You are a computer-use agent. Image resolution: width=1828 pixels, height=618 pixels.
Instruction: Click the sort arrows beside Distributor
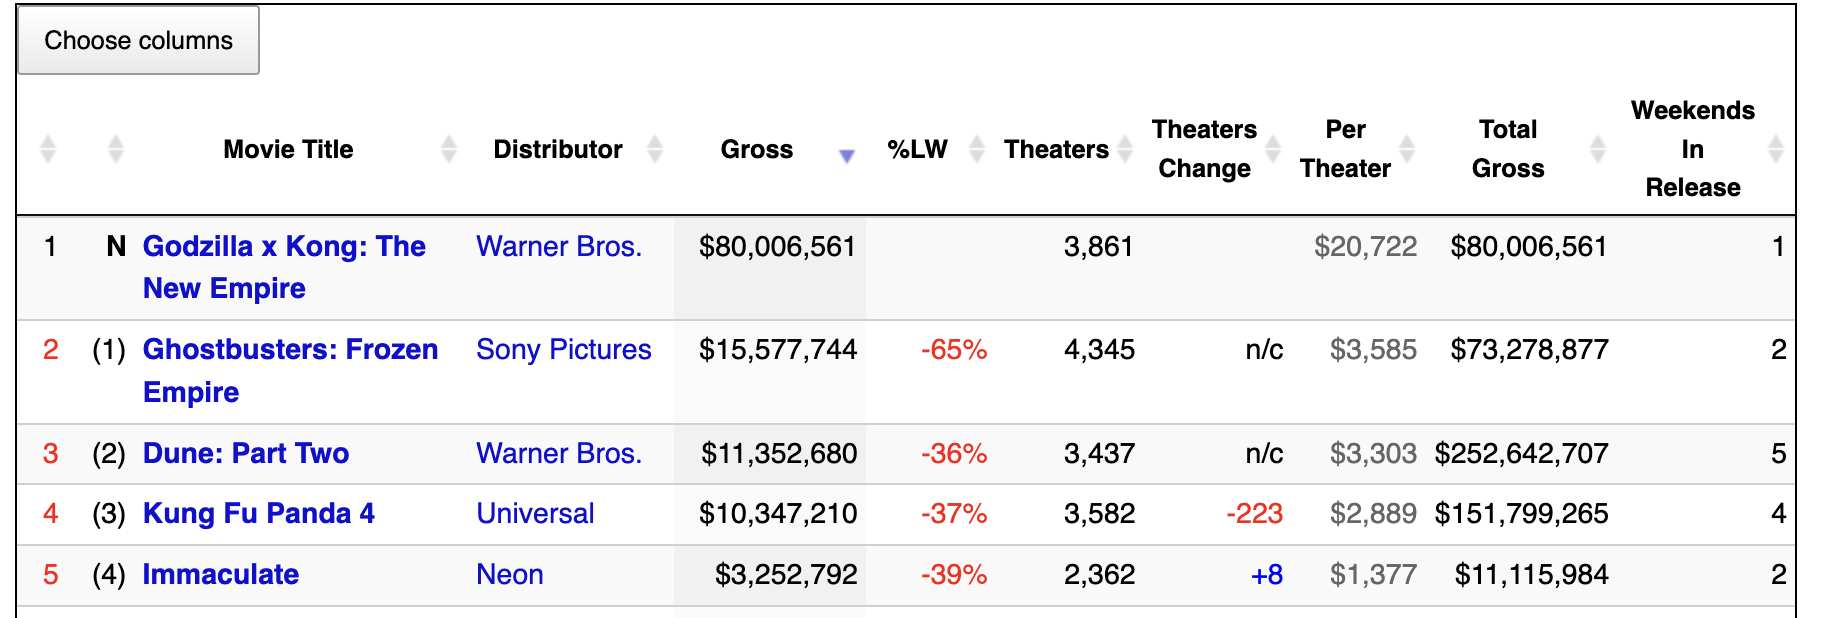click(x=655, y=149)
